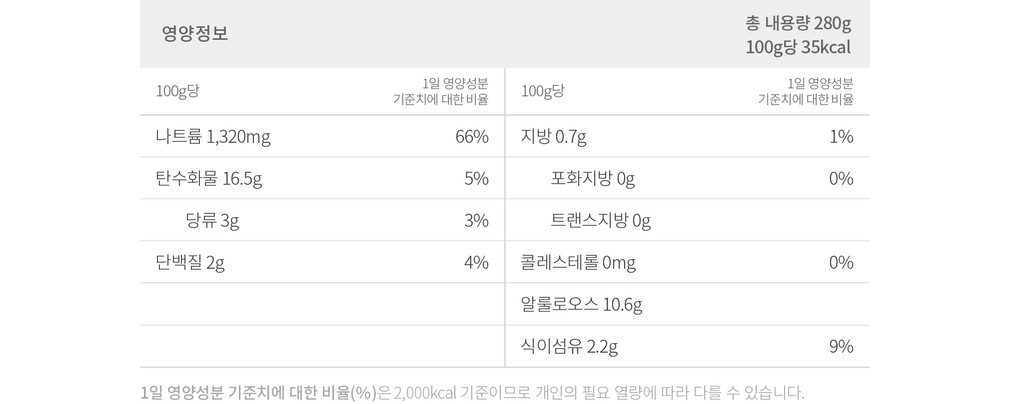The width and height of the screenshot is (1010, 404).
Task: Select the 총 내용량 280g text
Action: (799, 23)
